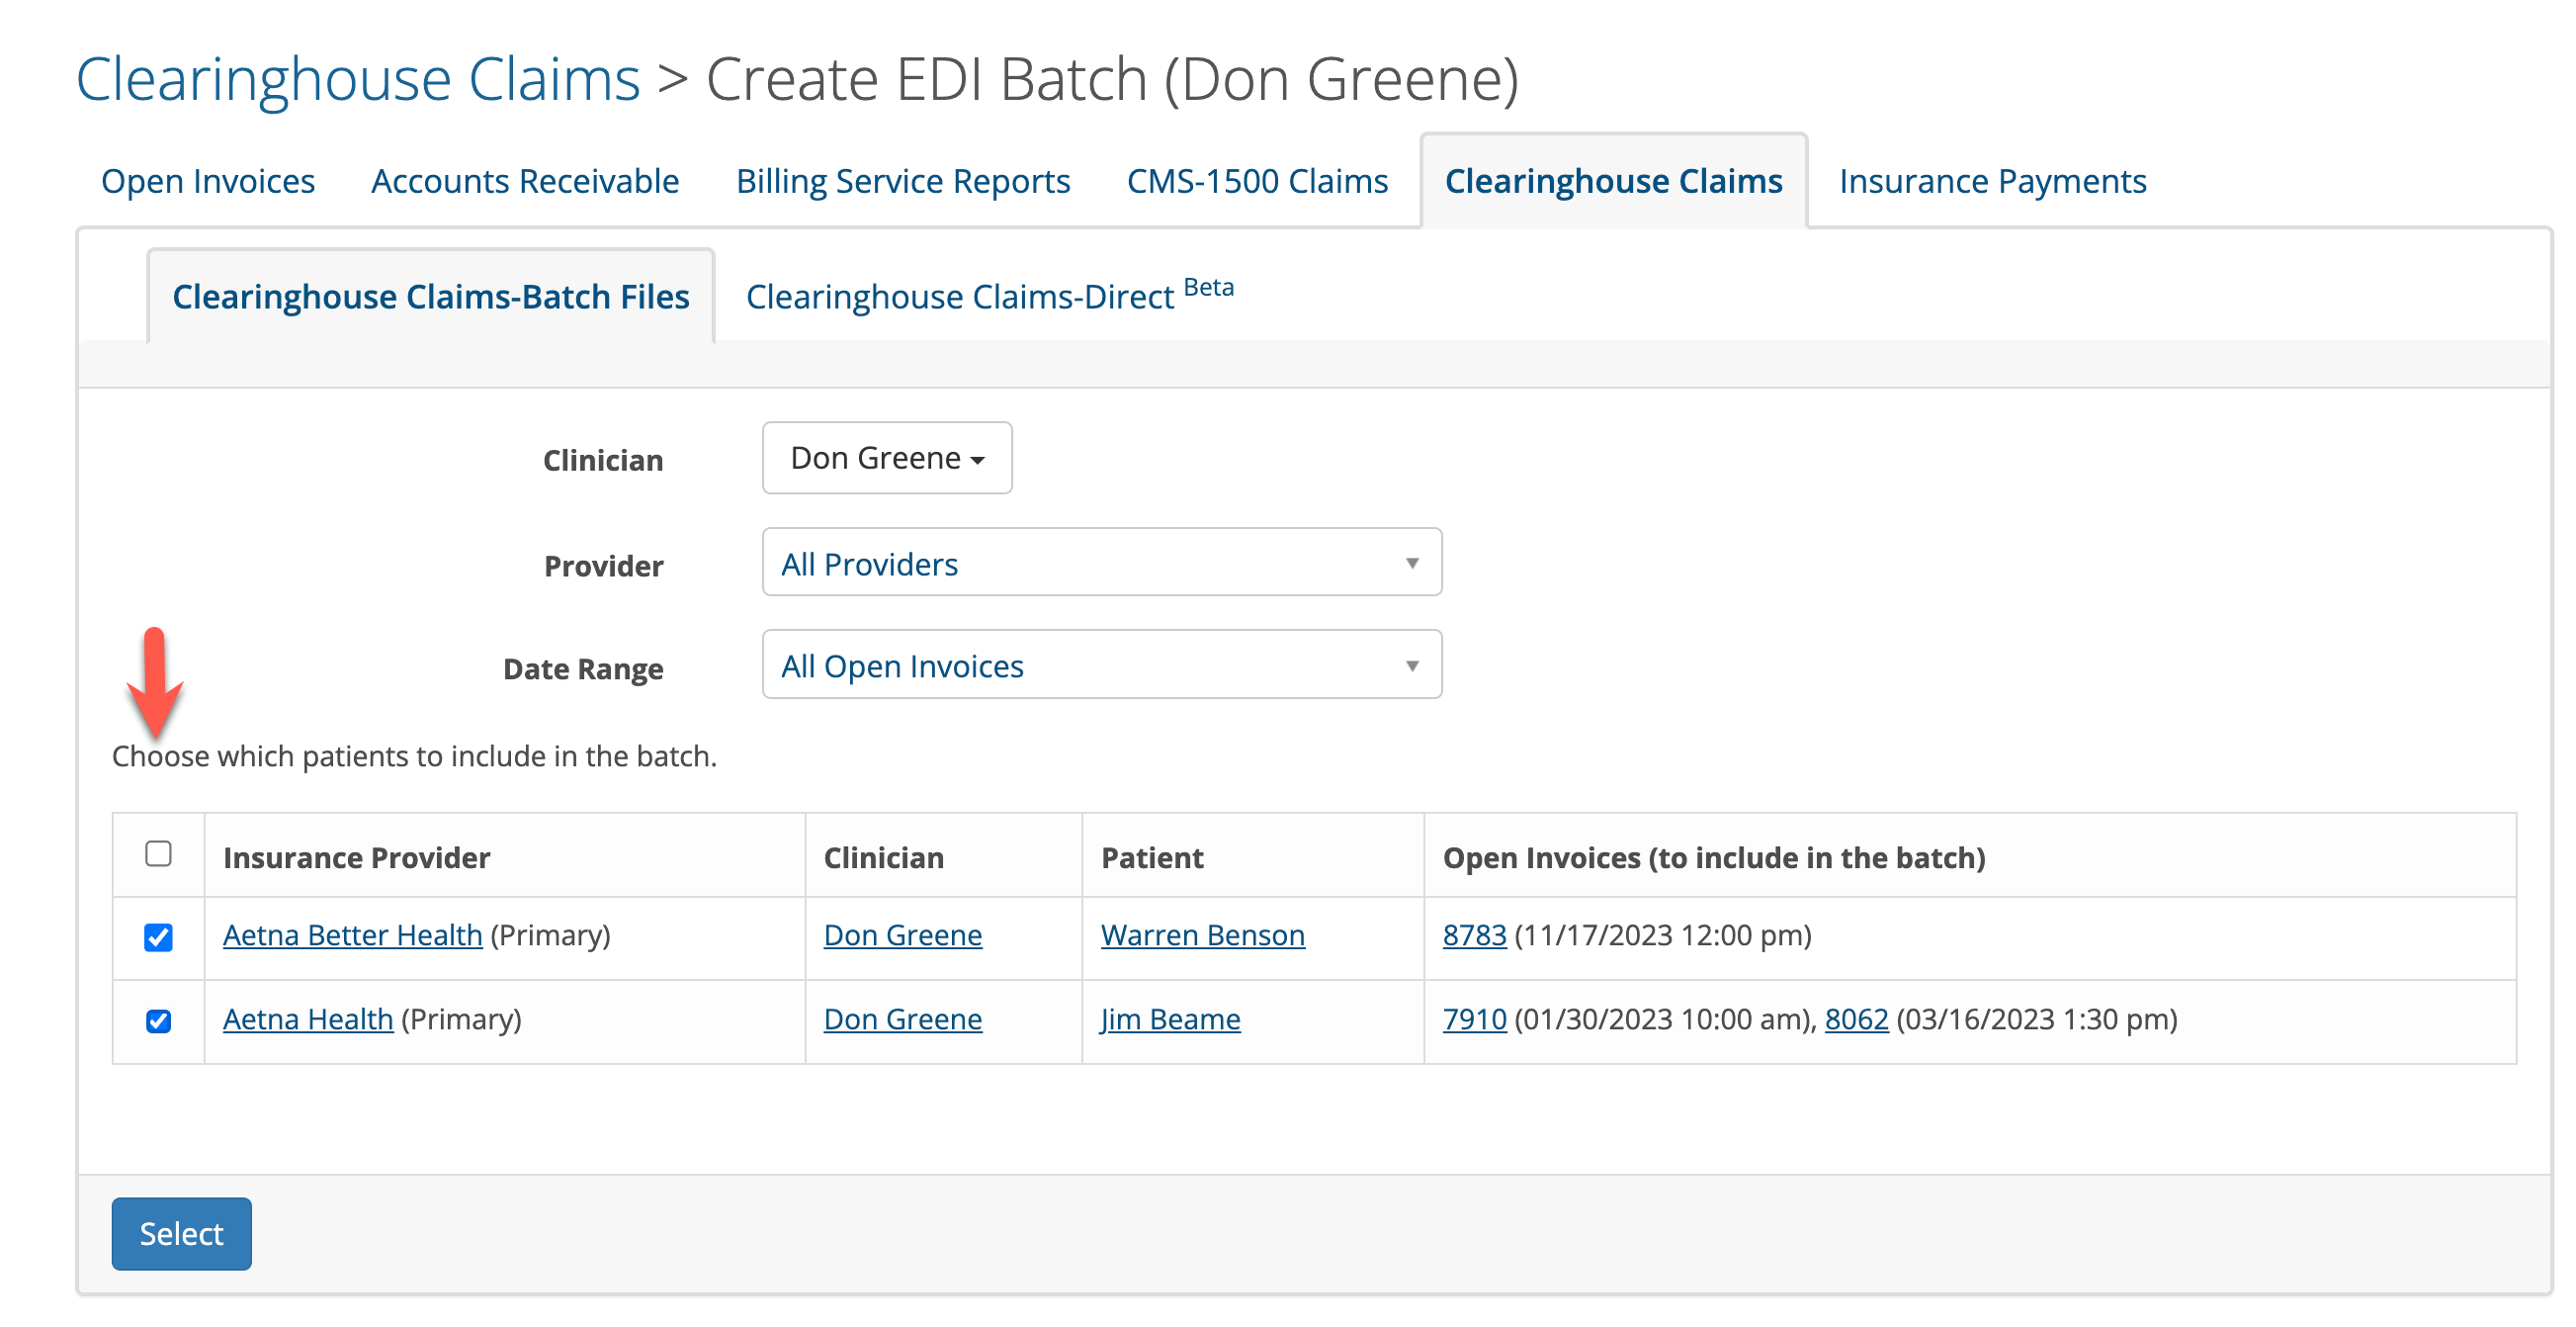Image resolution: width=2576 pixels, height=1327 pixels.
Task: Open invoice 8062 link
Action: click(x=1855, y=1019)
